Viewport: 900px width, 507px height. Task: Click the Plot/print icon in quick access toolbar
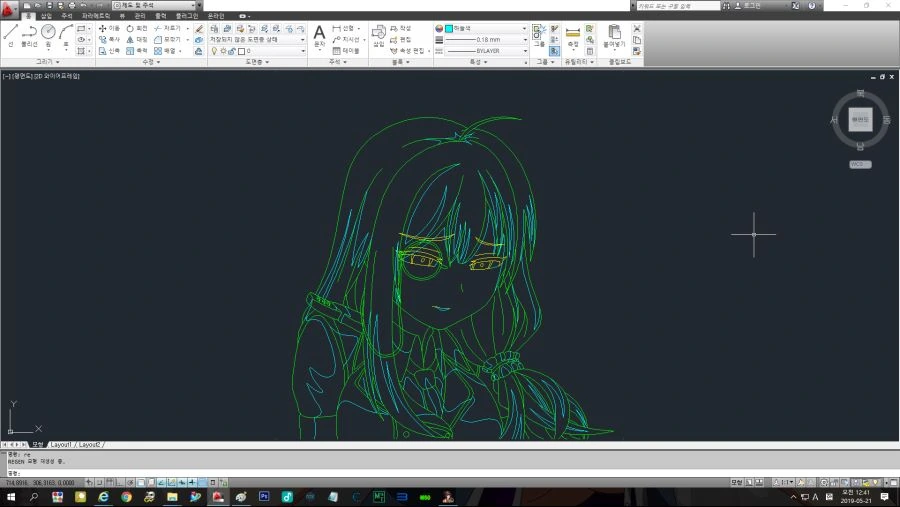tap(72, 5)
